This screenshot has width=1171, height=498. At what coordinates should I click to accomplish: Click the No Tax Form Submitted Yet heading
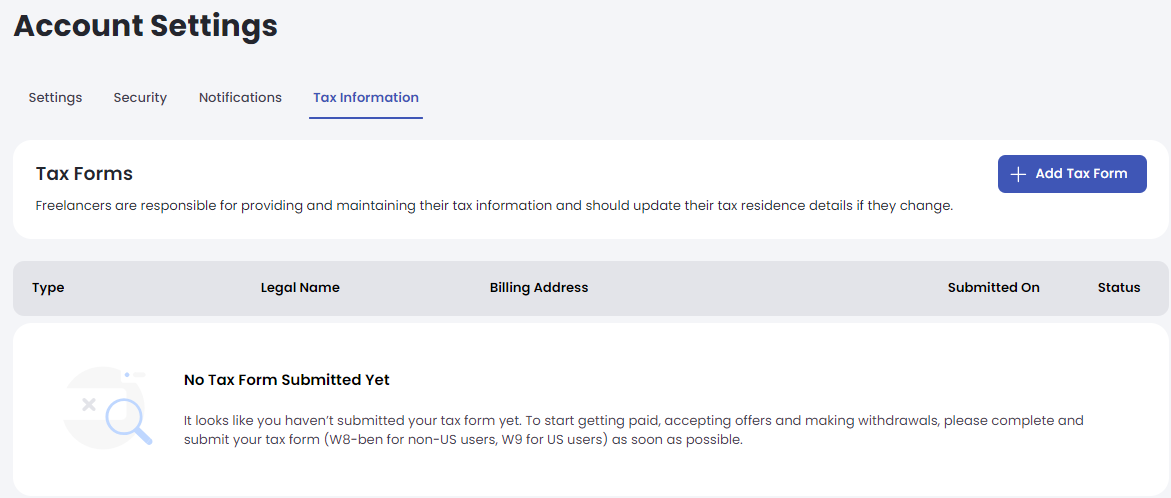[287, 380]
